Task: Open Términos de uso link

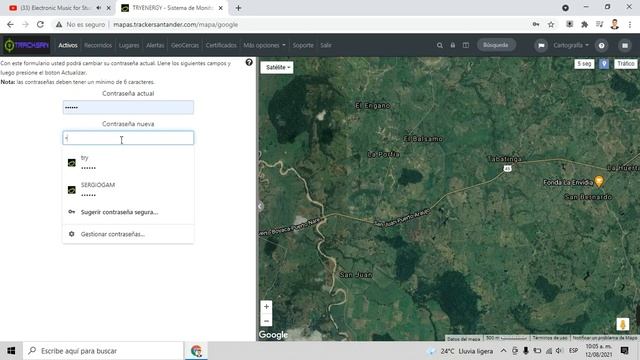Action: (x=550, y=338)
